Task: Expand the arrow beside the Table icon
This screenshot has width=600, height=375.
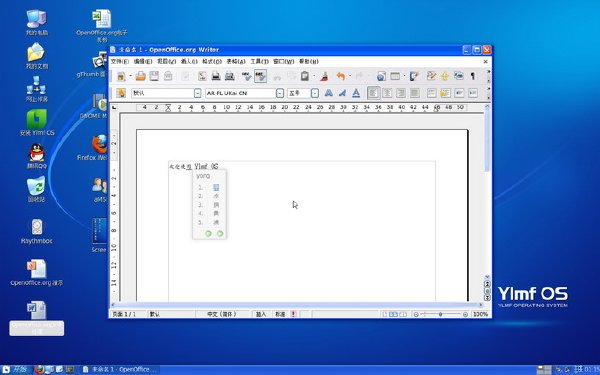Action: coord(404,76)
